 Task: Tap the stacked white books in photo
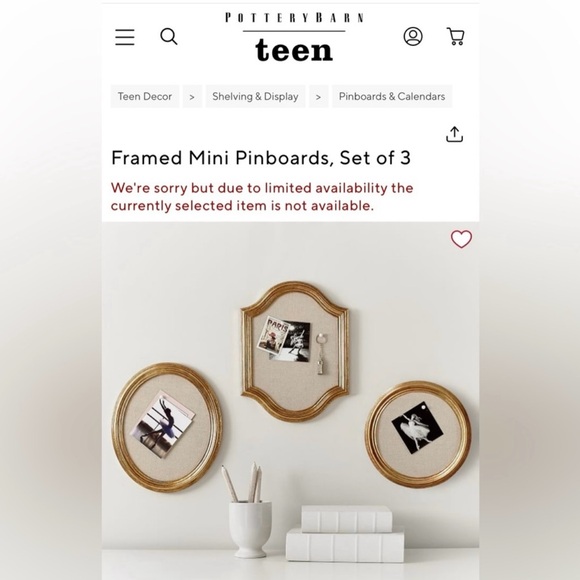345,534
